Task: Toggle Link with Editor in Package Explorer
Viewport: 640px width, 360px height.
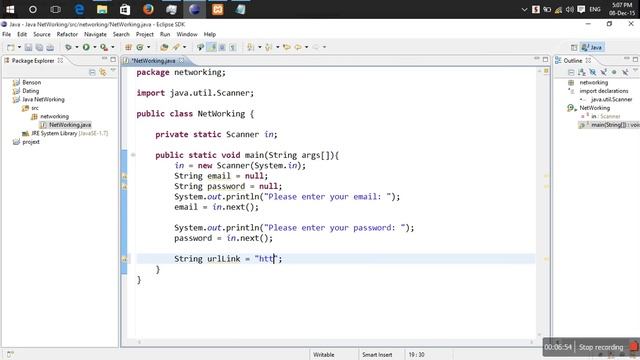Action: click(103, 72)
